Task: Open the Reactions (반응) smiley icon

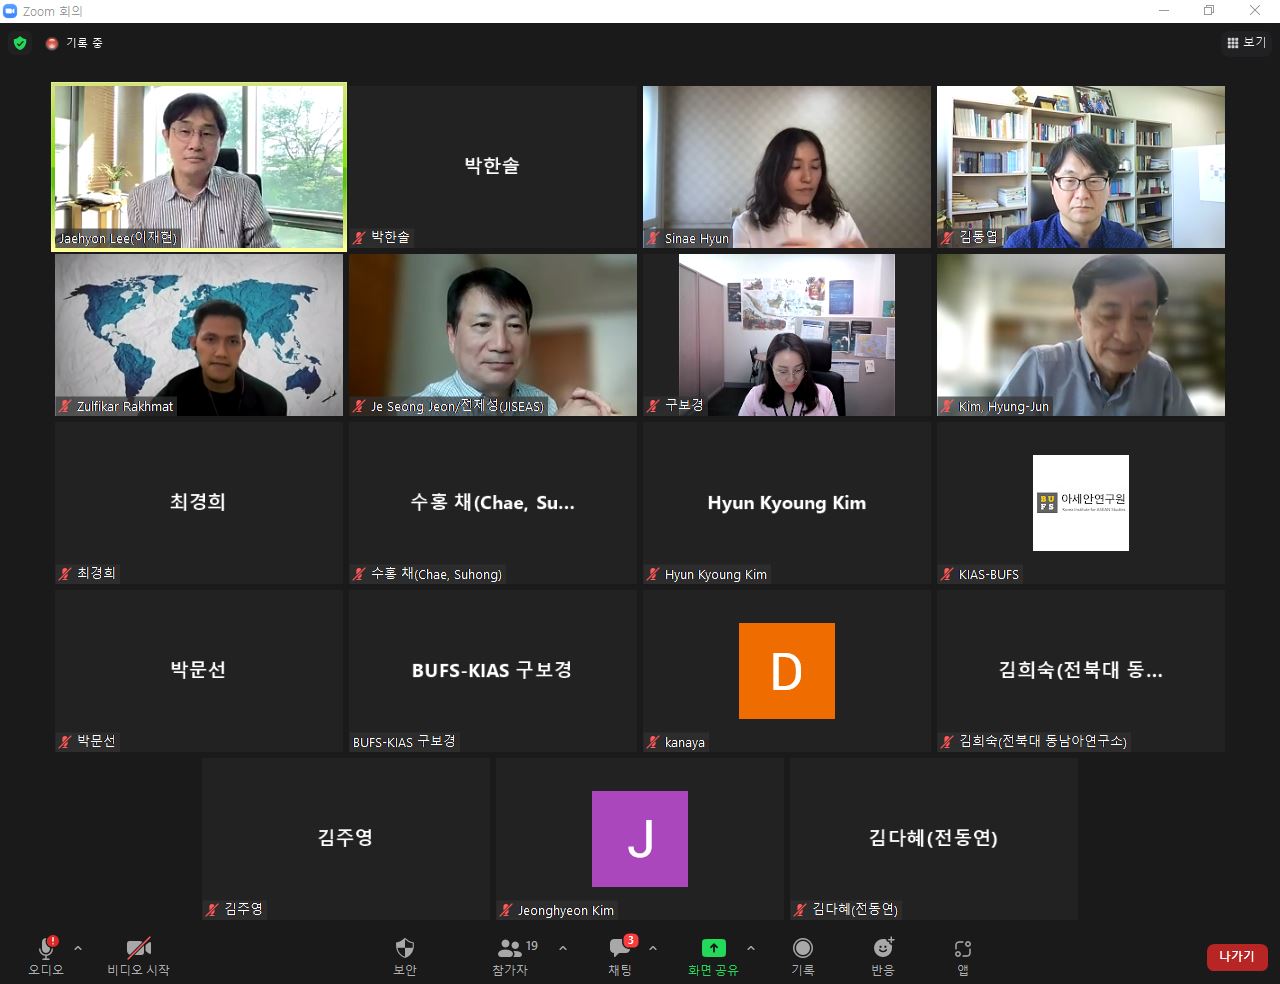Action: [x=882, y=949]
